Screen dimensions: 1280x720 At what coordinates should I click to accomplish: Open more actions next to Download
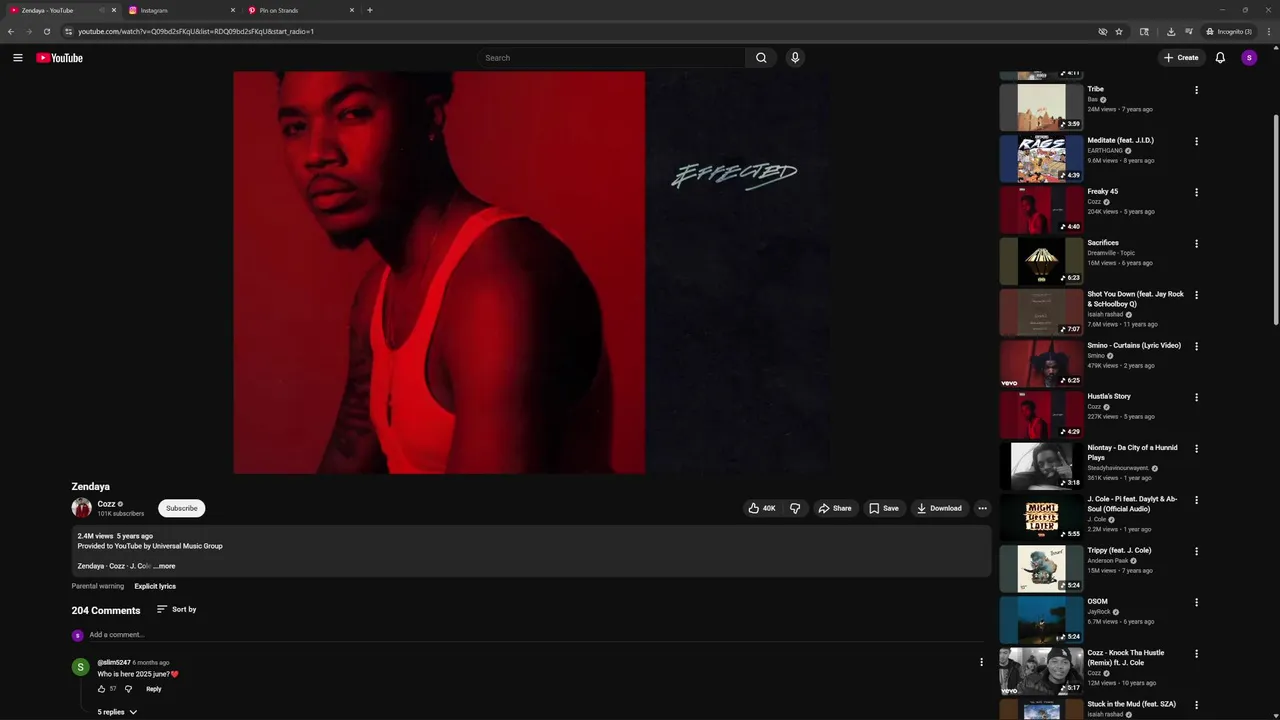click(x=982, y=508)
